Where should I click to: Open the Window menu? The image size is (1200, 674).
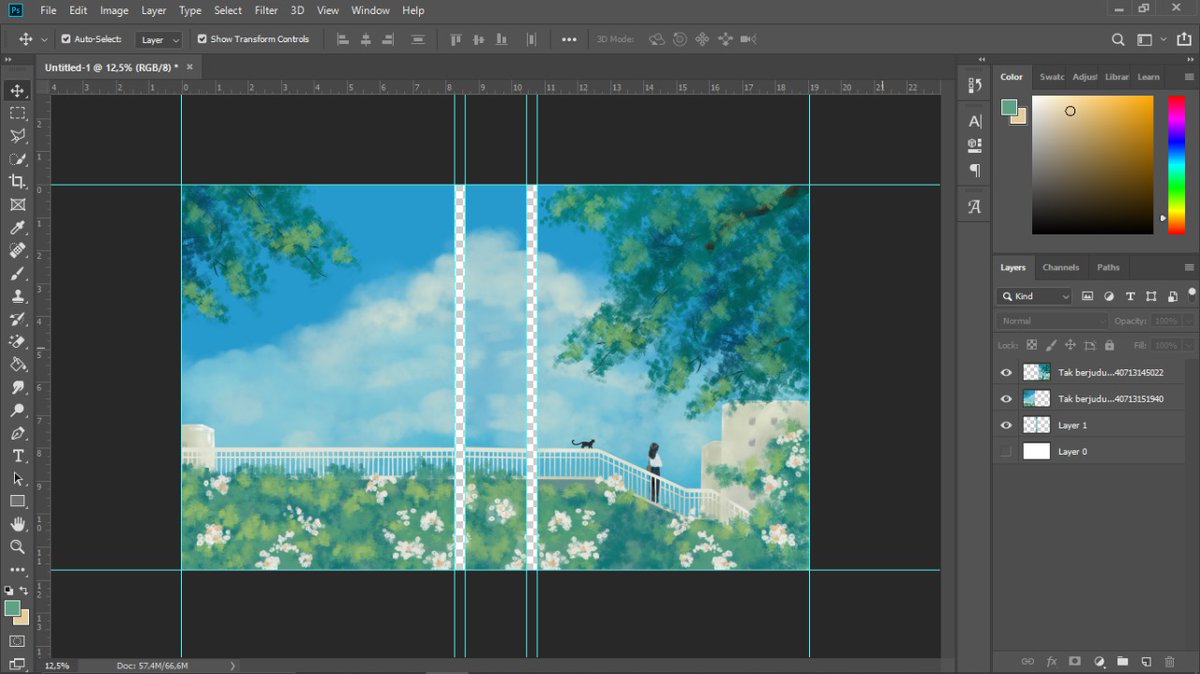click(x=370, y=10)
